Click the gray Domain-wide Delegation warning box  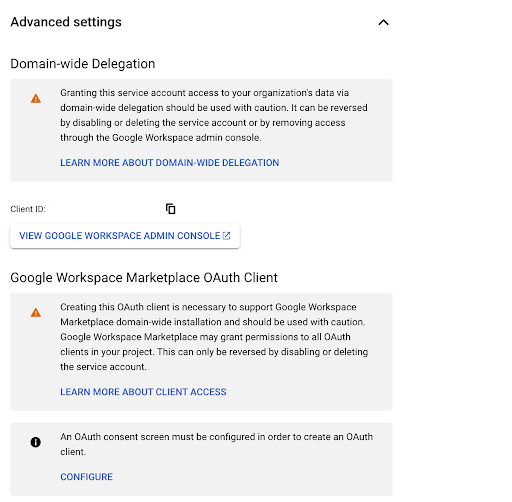201,130
